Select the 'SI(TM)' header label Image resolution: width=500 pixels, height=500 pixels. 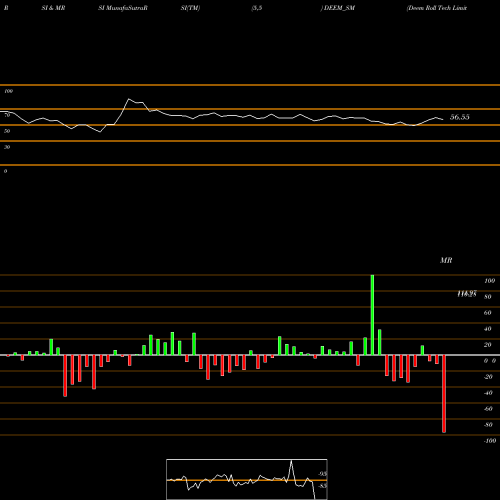pyautogui.click(x=190, y=8)
